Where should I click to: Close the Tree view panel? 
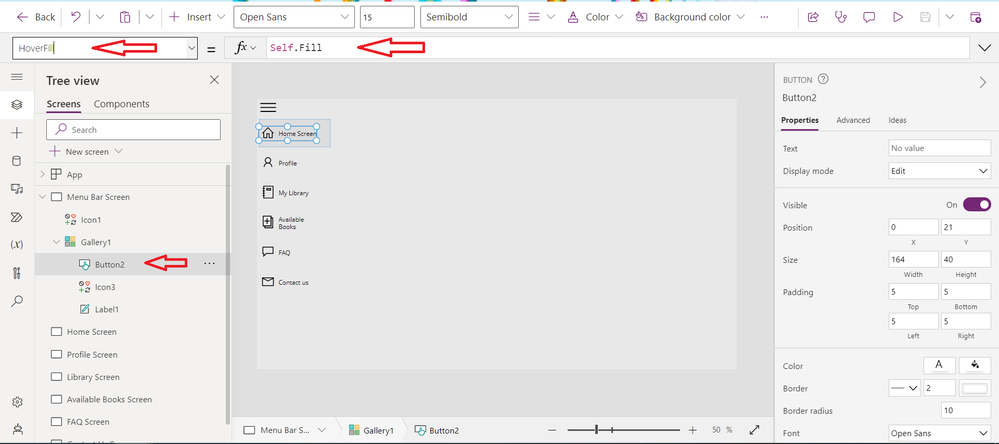tap(214, 80)
